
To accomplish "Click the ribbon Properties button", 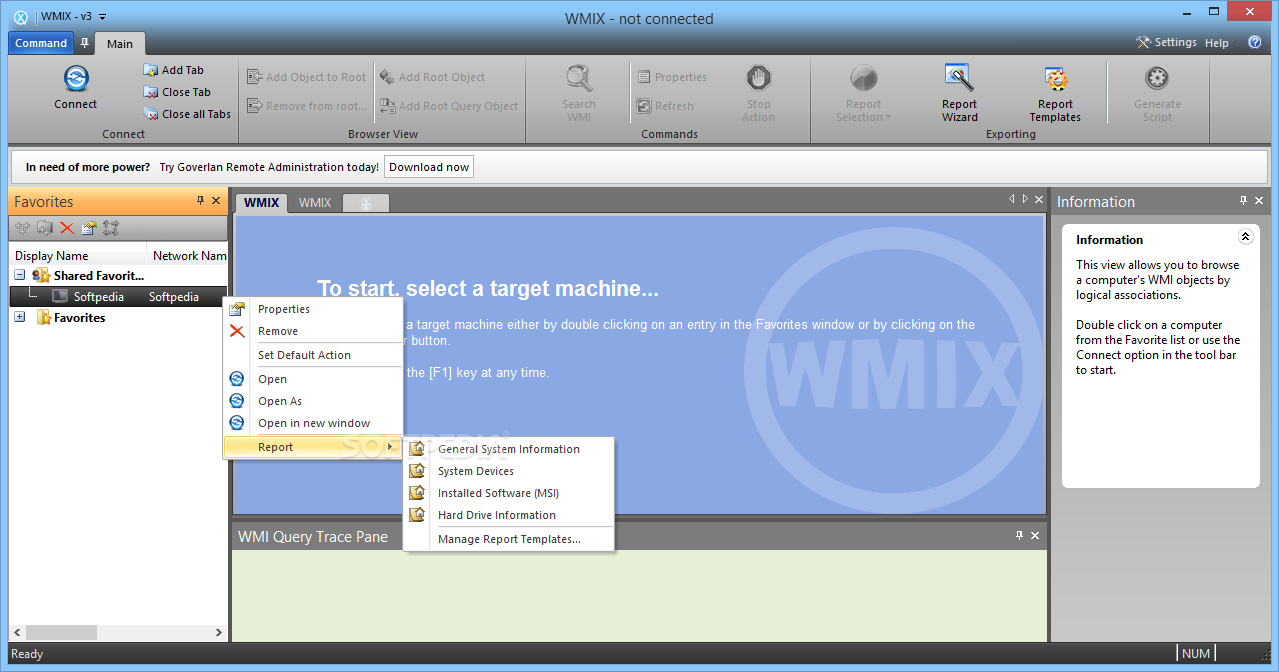I will point(672,77).
